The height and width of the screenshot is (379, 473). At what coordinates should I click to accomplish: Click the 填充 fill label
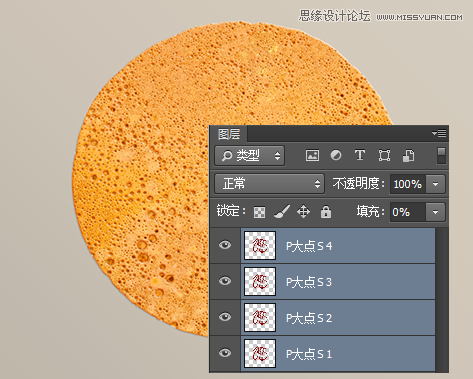[x=371, y=212]
